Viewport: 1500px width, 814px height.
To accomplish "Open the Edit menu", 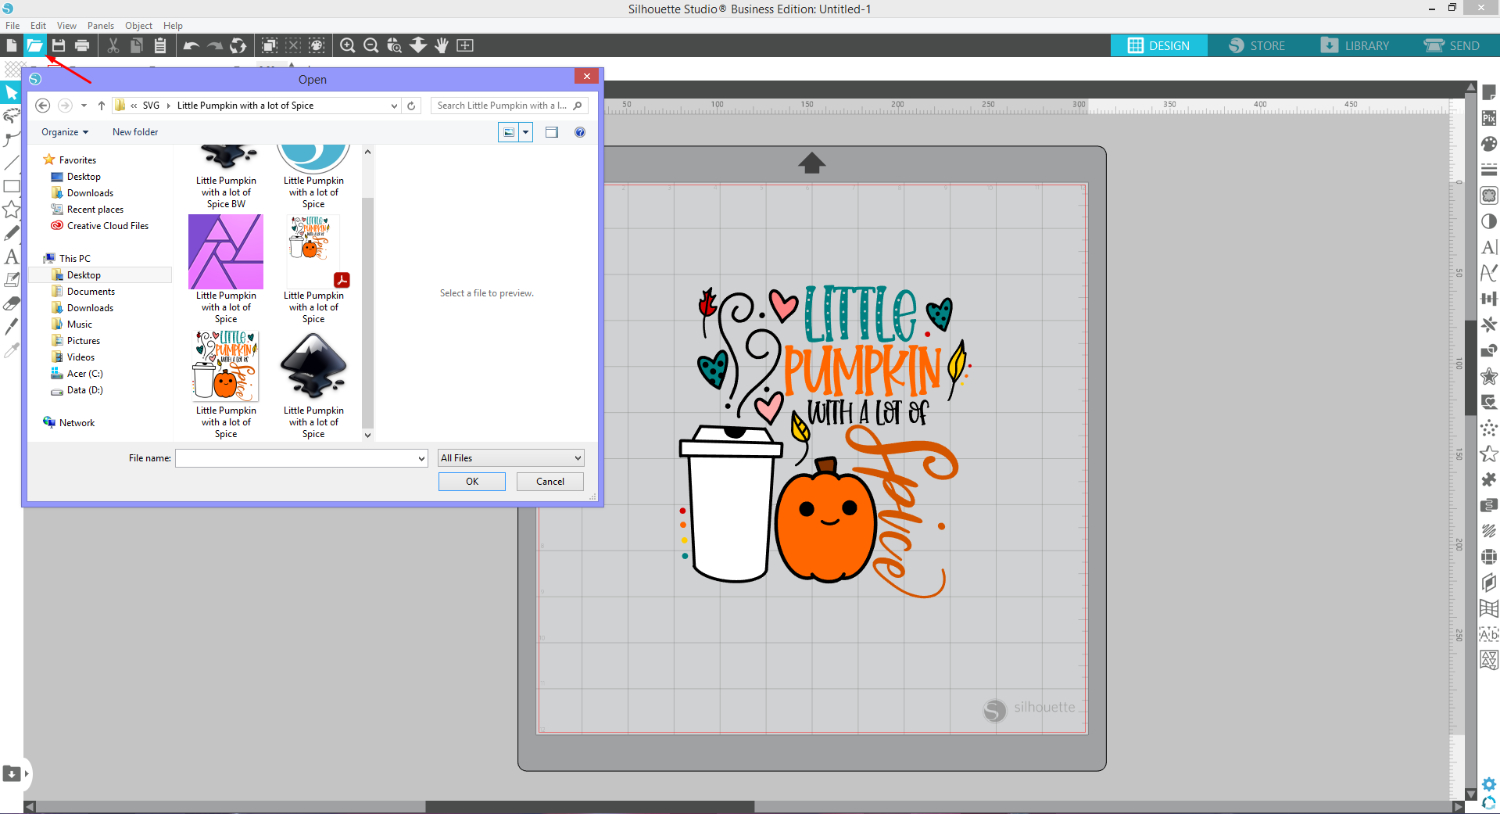I will 38,25.
